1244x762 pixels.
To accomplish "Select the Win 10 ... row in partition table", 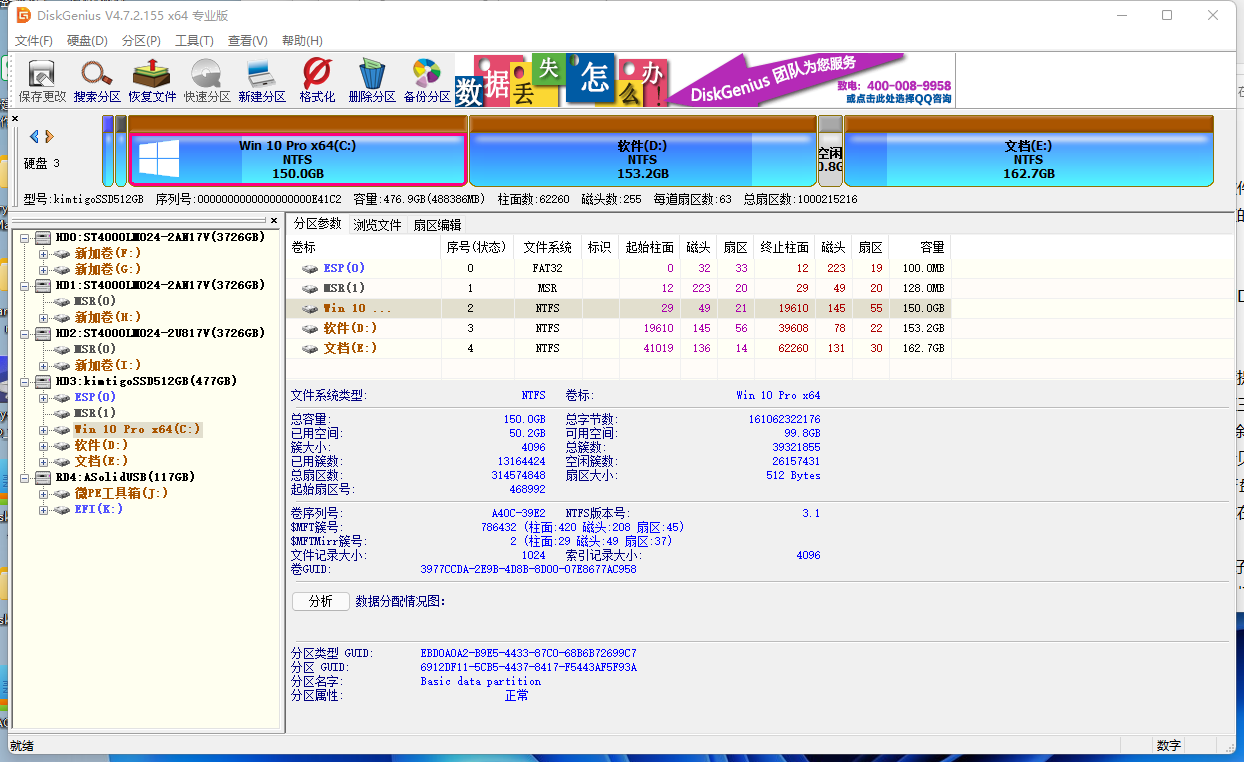I will (619, 308).
